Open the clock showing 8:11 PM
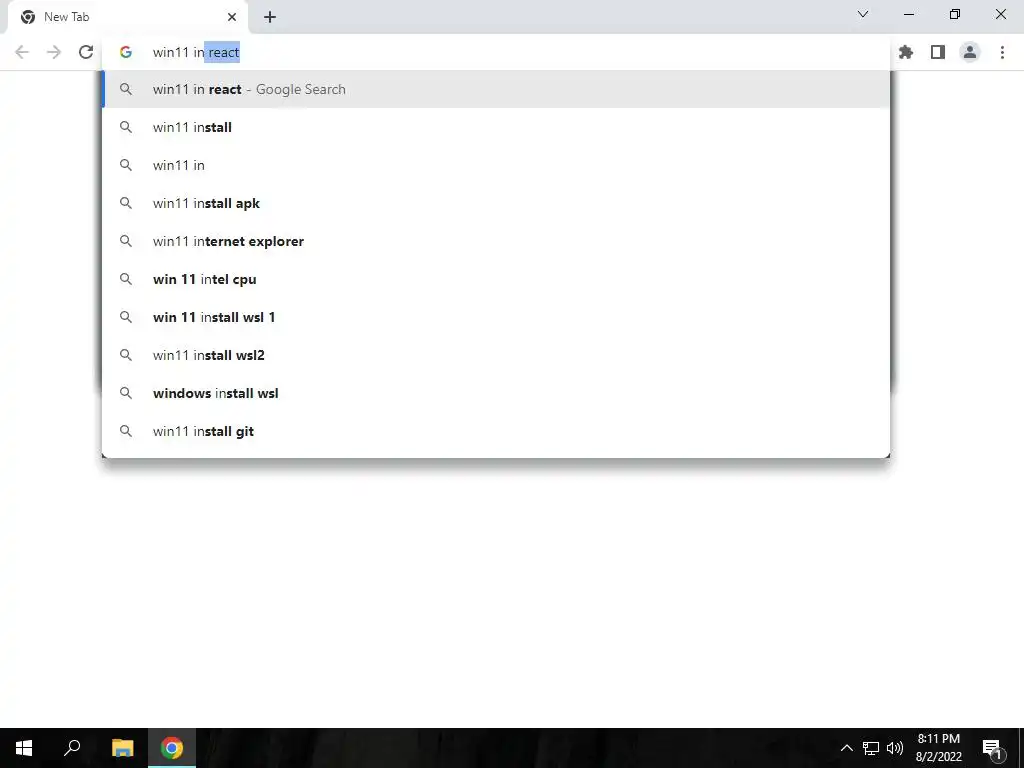1024x768 pixels. (938, 748)
